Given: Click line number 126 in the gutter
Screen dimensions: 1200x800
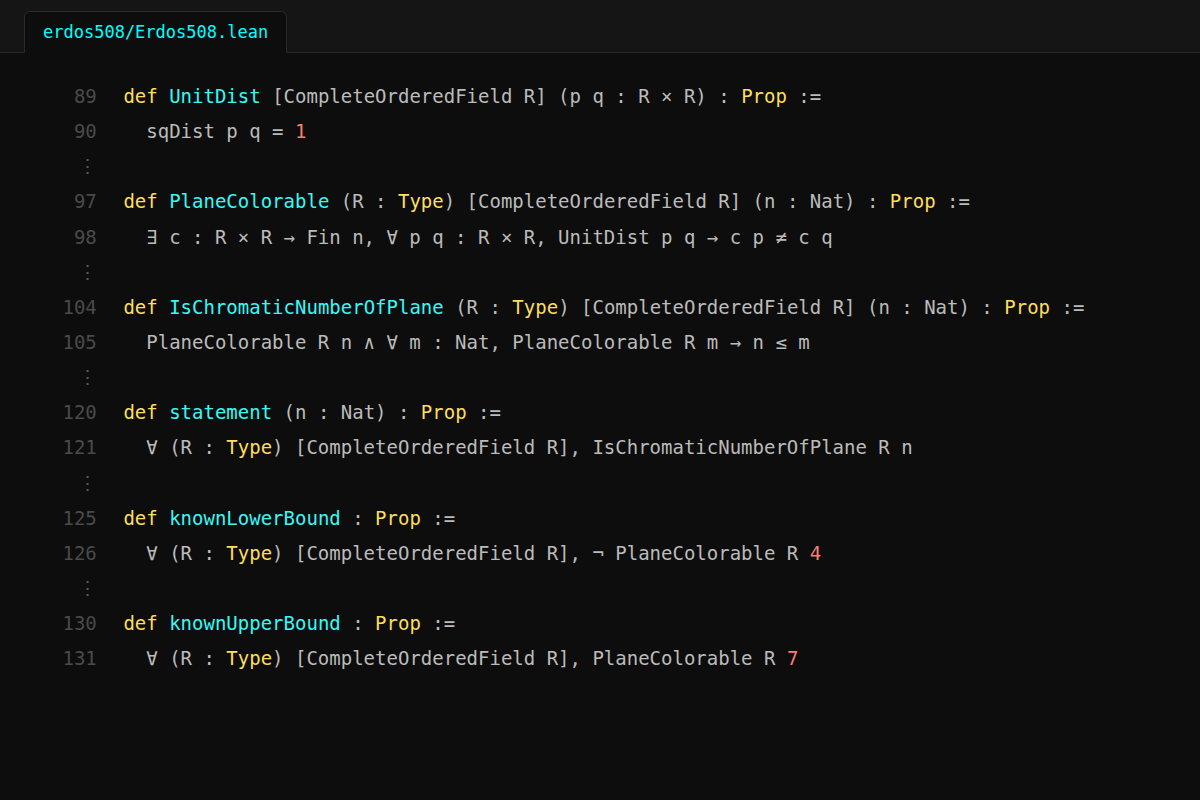Looking at the screenshot, I should coord(80,553).
